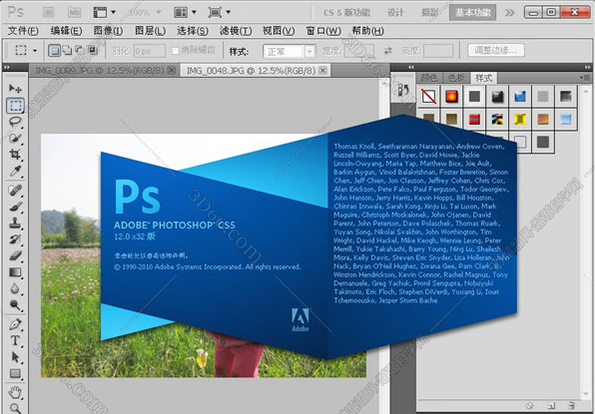The width and height of the screenshot is (595, 414).
Task: Select the Hand tool
Action: [x=15, y=392]
